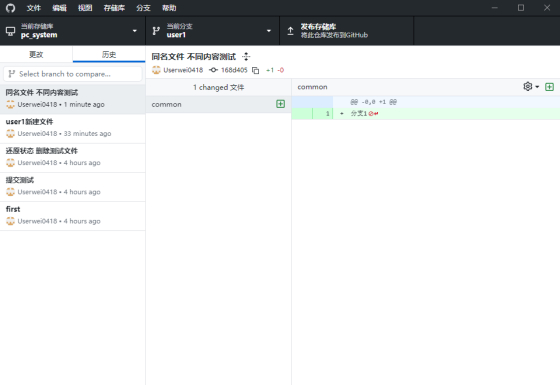560x385 pixels.
Task: Click avatar beside the 1 minute ago commit
Action: (10, 104)
